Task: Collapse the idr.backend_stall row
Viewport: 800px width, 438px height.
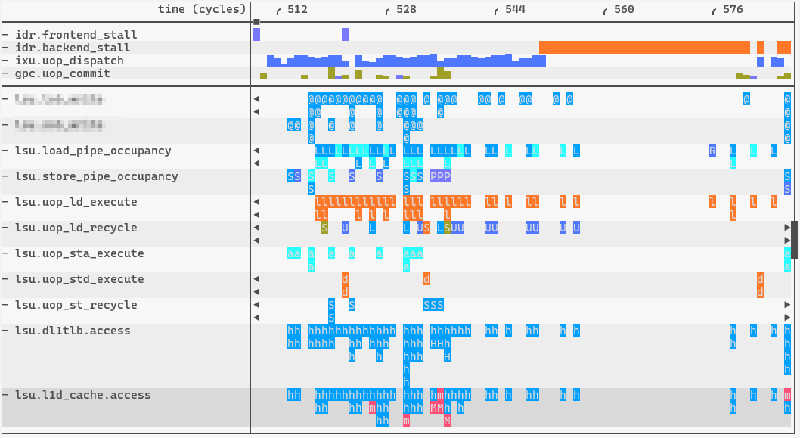Action: (x=5, y=47)
